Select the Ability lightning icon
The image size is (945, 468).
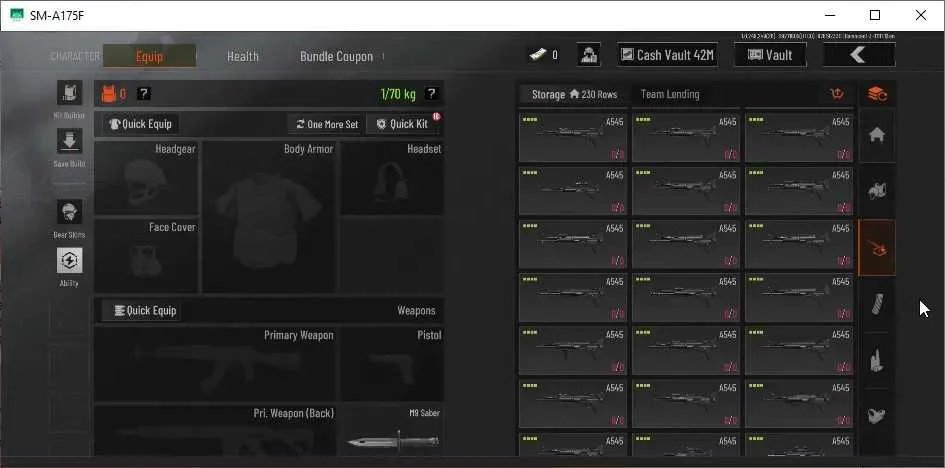click(69, 260)
